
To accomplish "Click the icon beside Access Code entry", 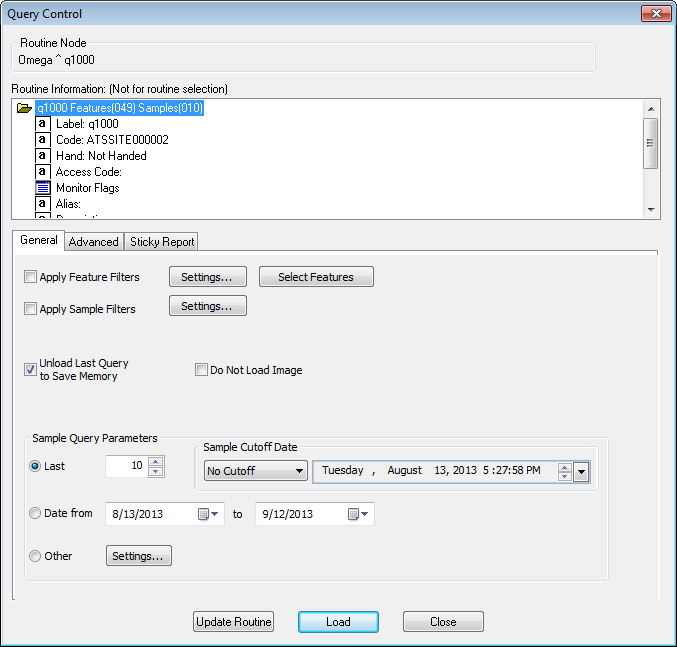I will point(43,172).
